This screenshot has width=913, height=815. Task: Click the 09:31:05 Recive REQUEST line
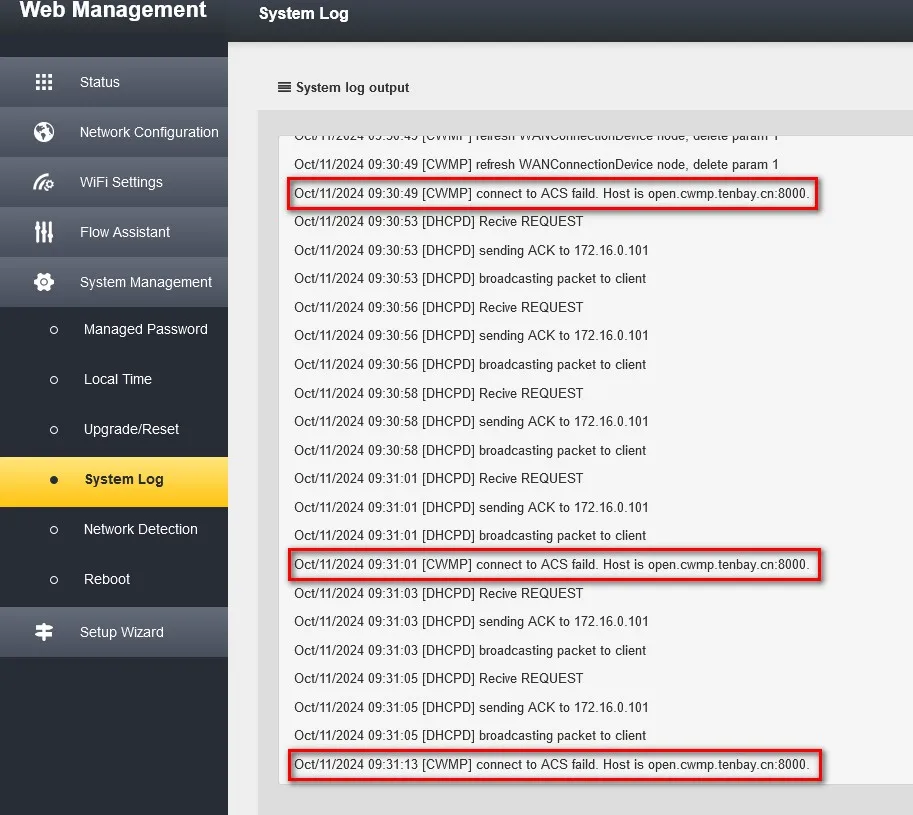[x=438, y=679]
